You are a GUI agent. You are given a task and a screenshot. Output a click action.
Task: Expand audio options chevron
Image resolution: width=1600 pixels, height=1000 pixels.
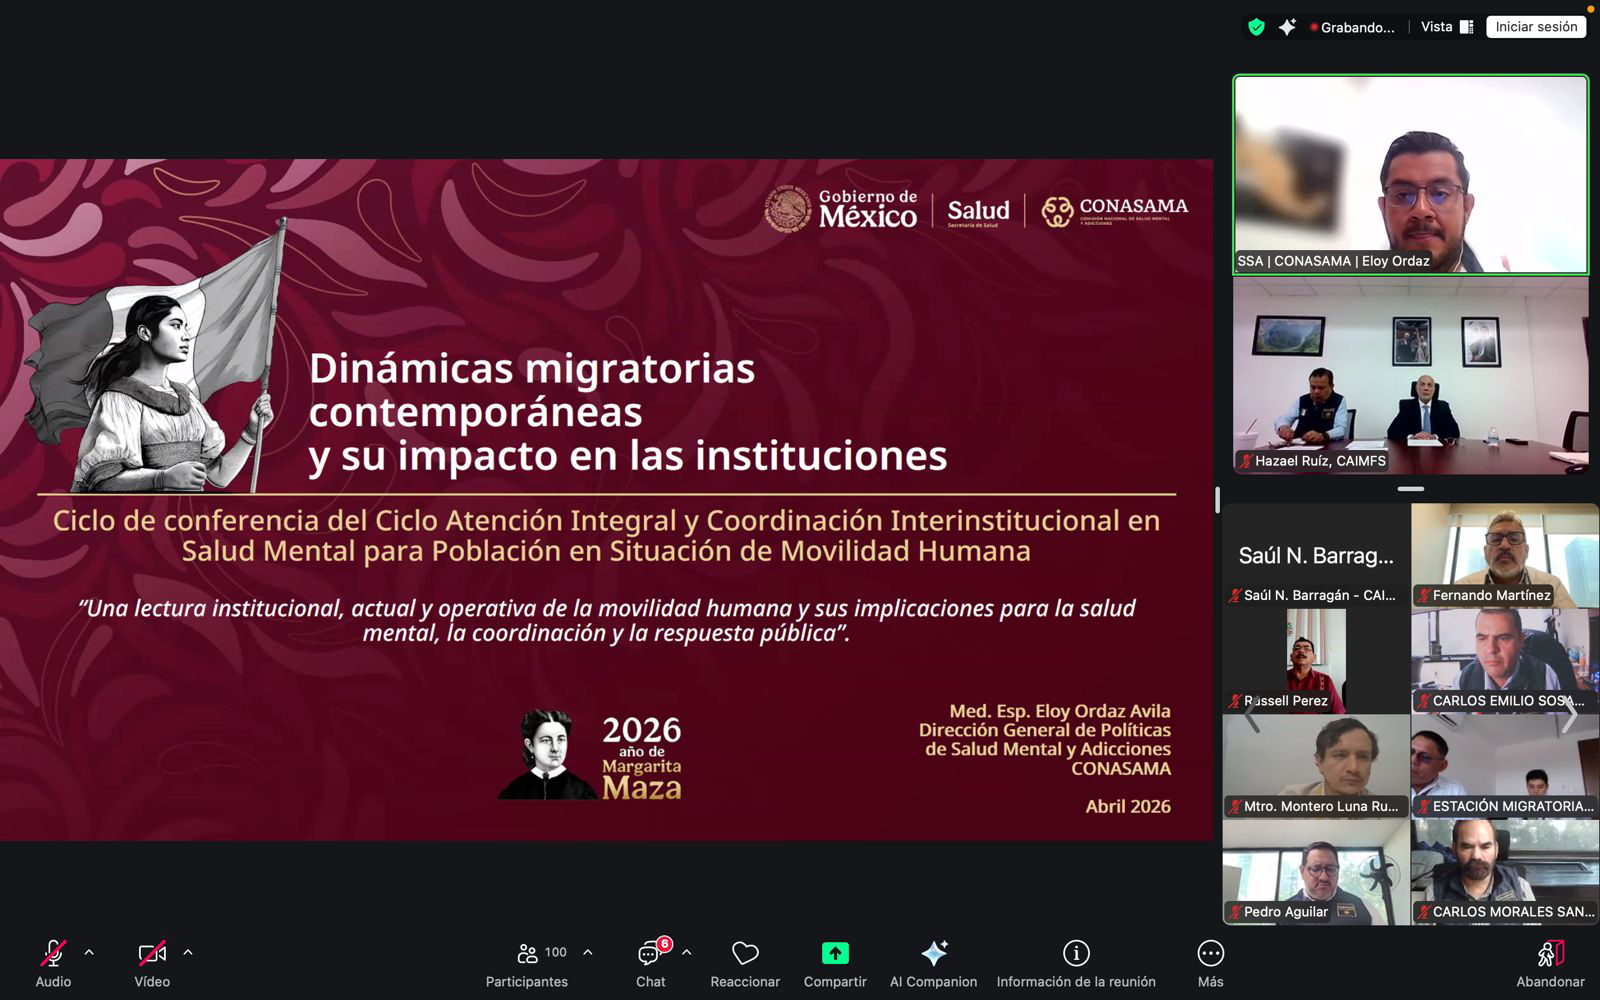click(x=89, y=953)
